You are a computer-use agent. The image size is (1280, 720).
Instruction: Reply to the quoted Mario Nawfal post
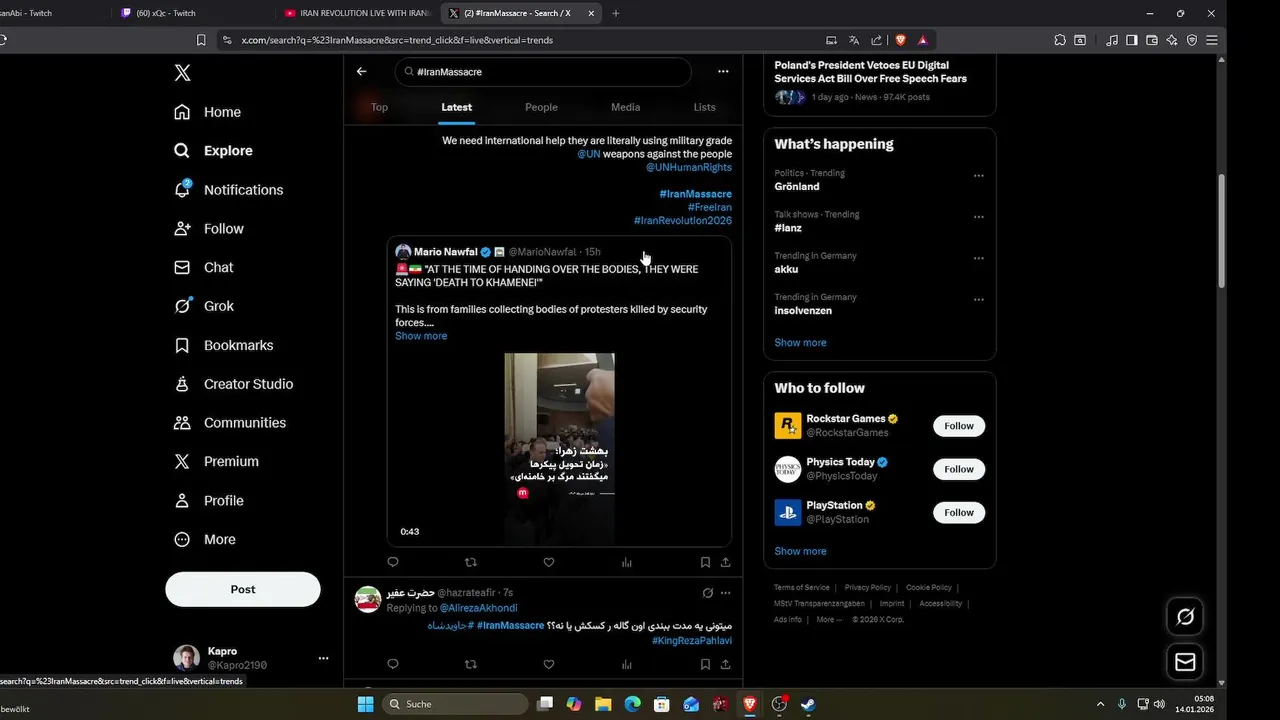tap(393, 563)
